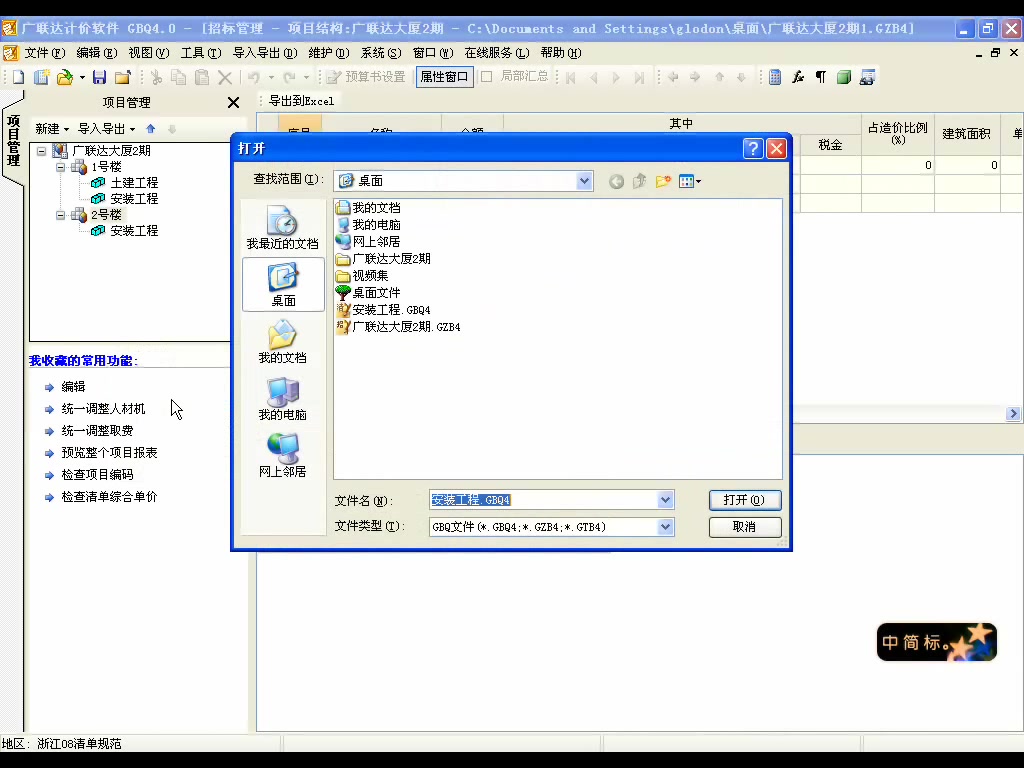Open the 查找范围 dropdown
Viewport: 1024px width, 768px height.
583,181
